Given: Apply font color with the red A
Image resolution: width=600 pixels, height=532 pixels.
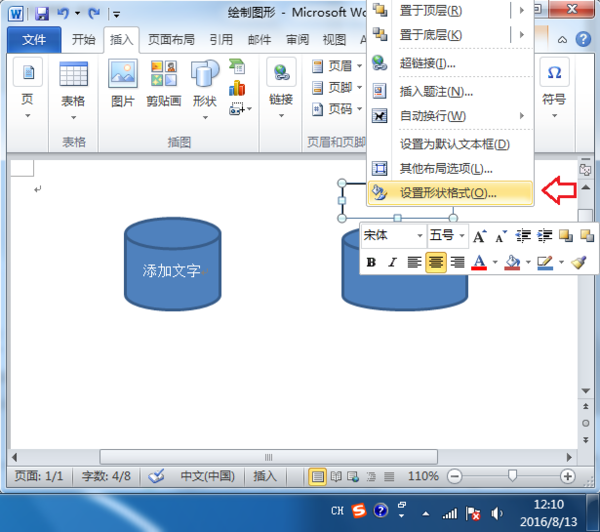Looking at the screenshot, I should (x=479, y=262).
